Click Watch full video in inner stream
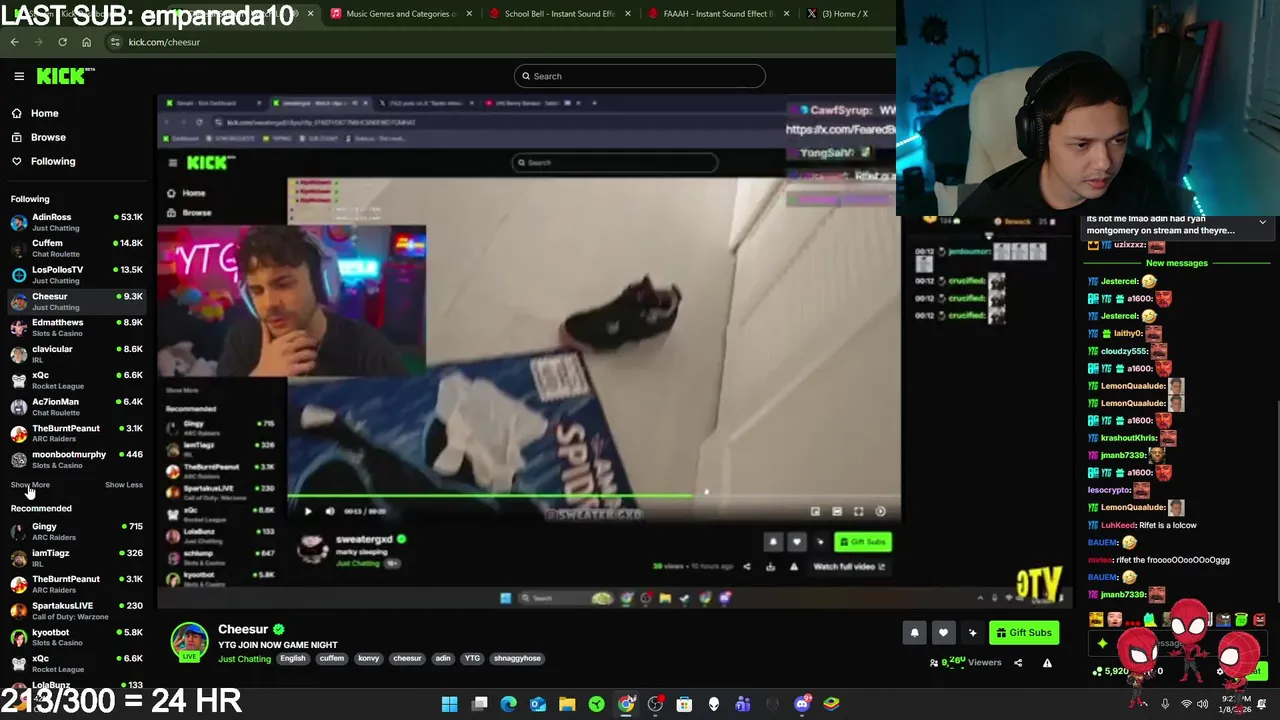The height and width of the screenshot is (720, 1280). coord(848,567)
